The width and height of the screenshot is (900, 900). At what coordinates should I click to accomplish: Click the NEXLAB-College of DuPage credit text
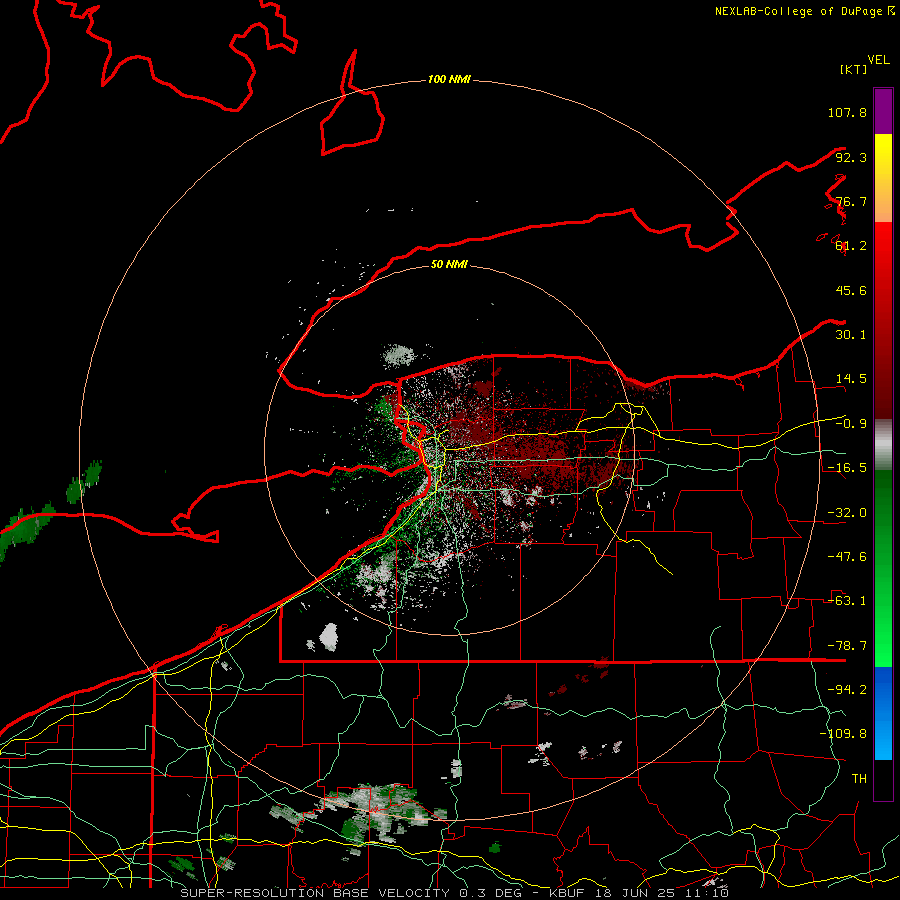click(804, 11)
